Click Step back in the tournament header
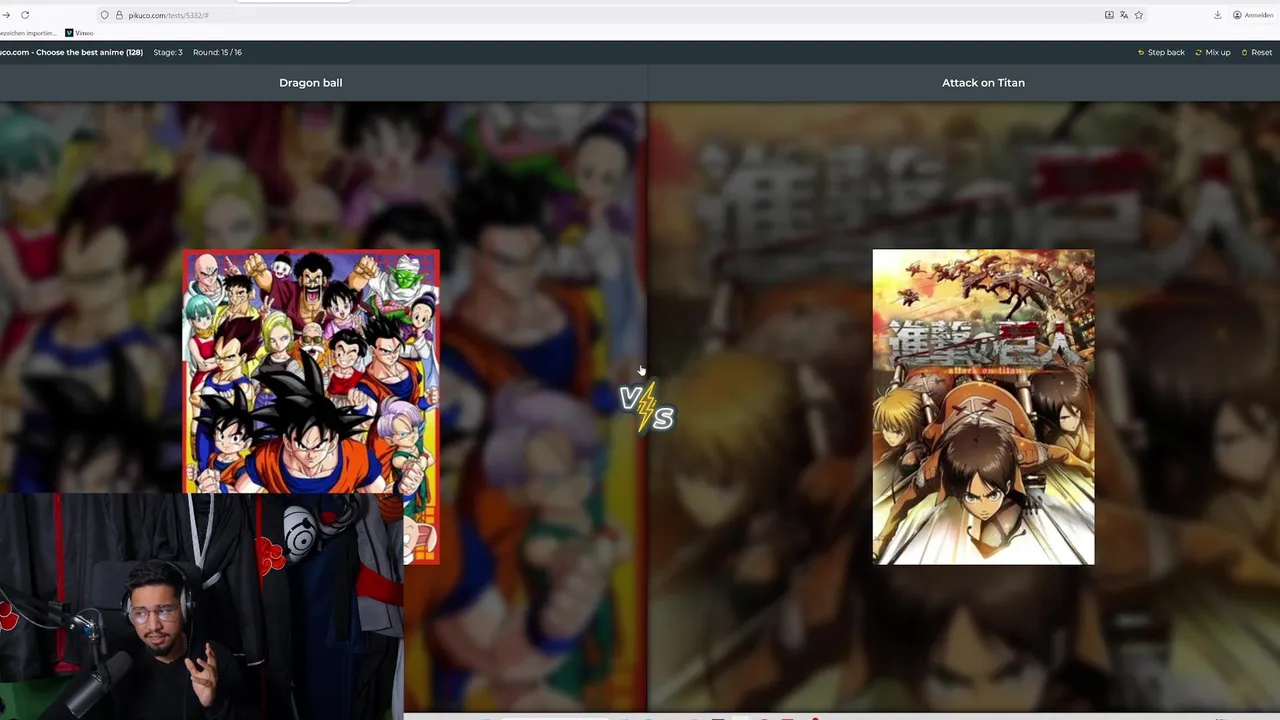 click(1161, 52)
